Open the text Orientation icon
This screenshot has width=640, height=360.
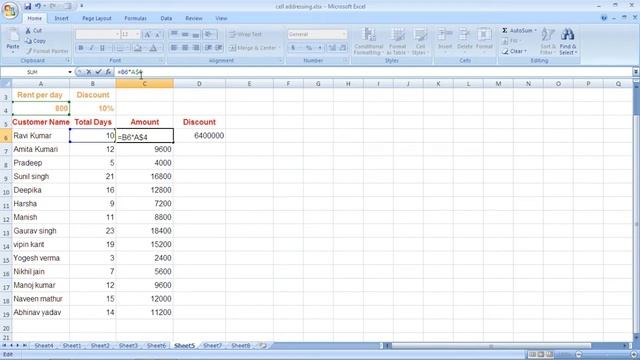pyautogui.click(x=210, y=34)
